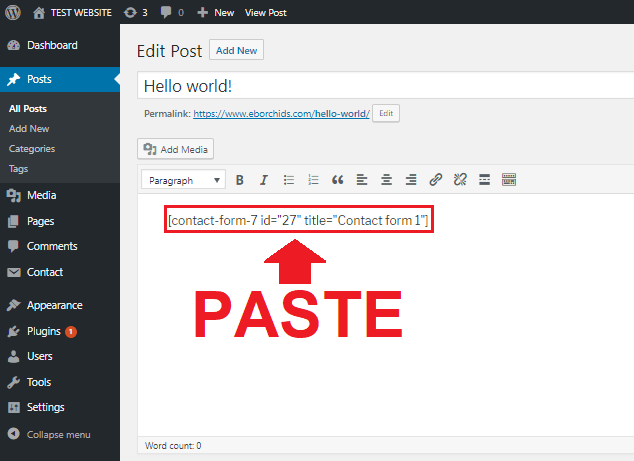This screenshot has width=634, height=461.
Task: Click the Hello world! title field
Action: tap(385, 85)
